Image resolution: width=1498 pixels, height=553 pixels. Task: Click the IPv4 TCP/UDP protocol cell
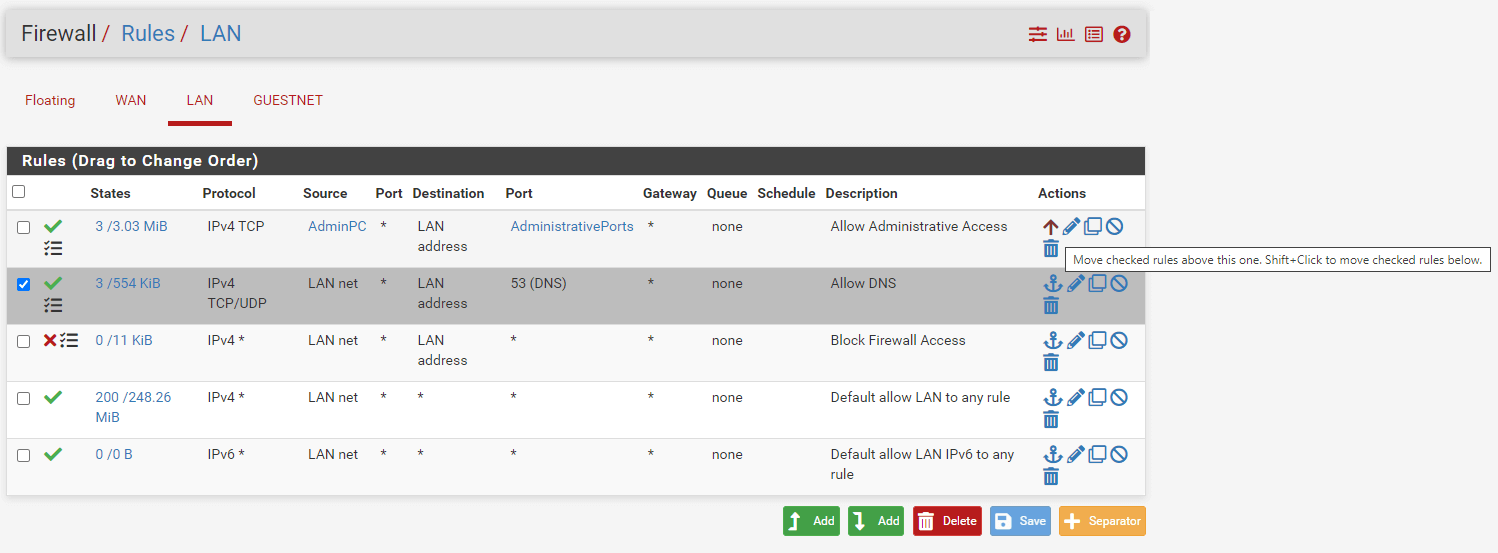[x=237, y=293]
